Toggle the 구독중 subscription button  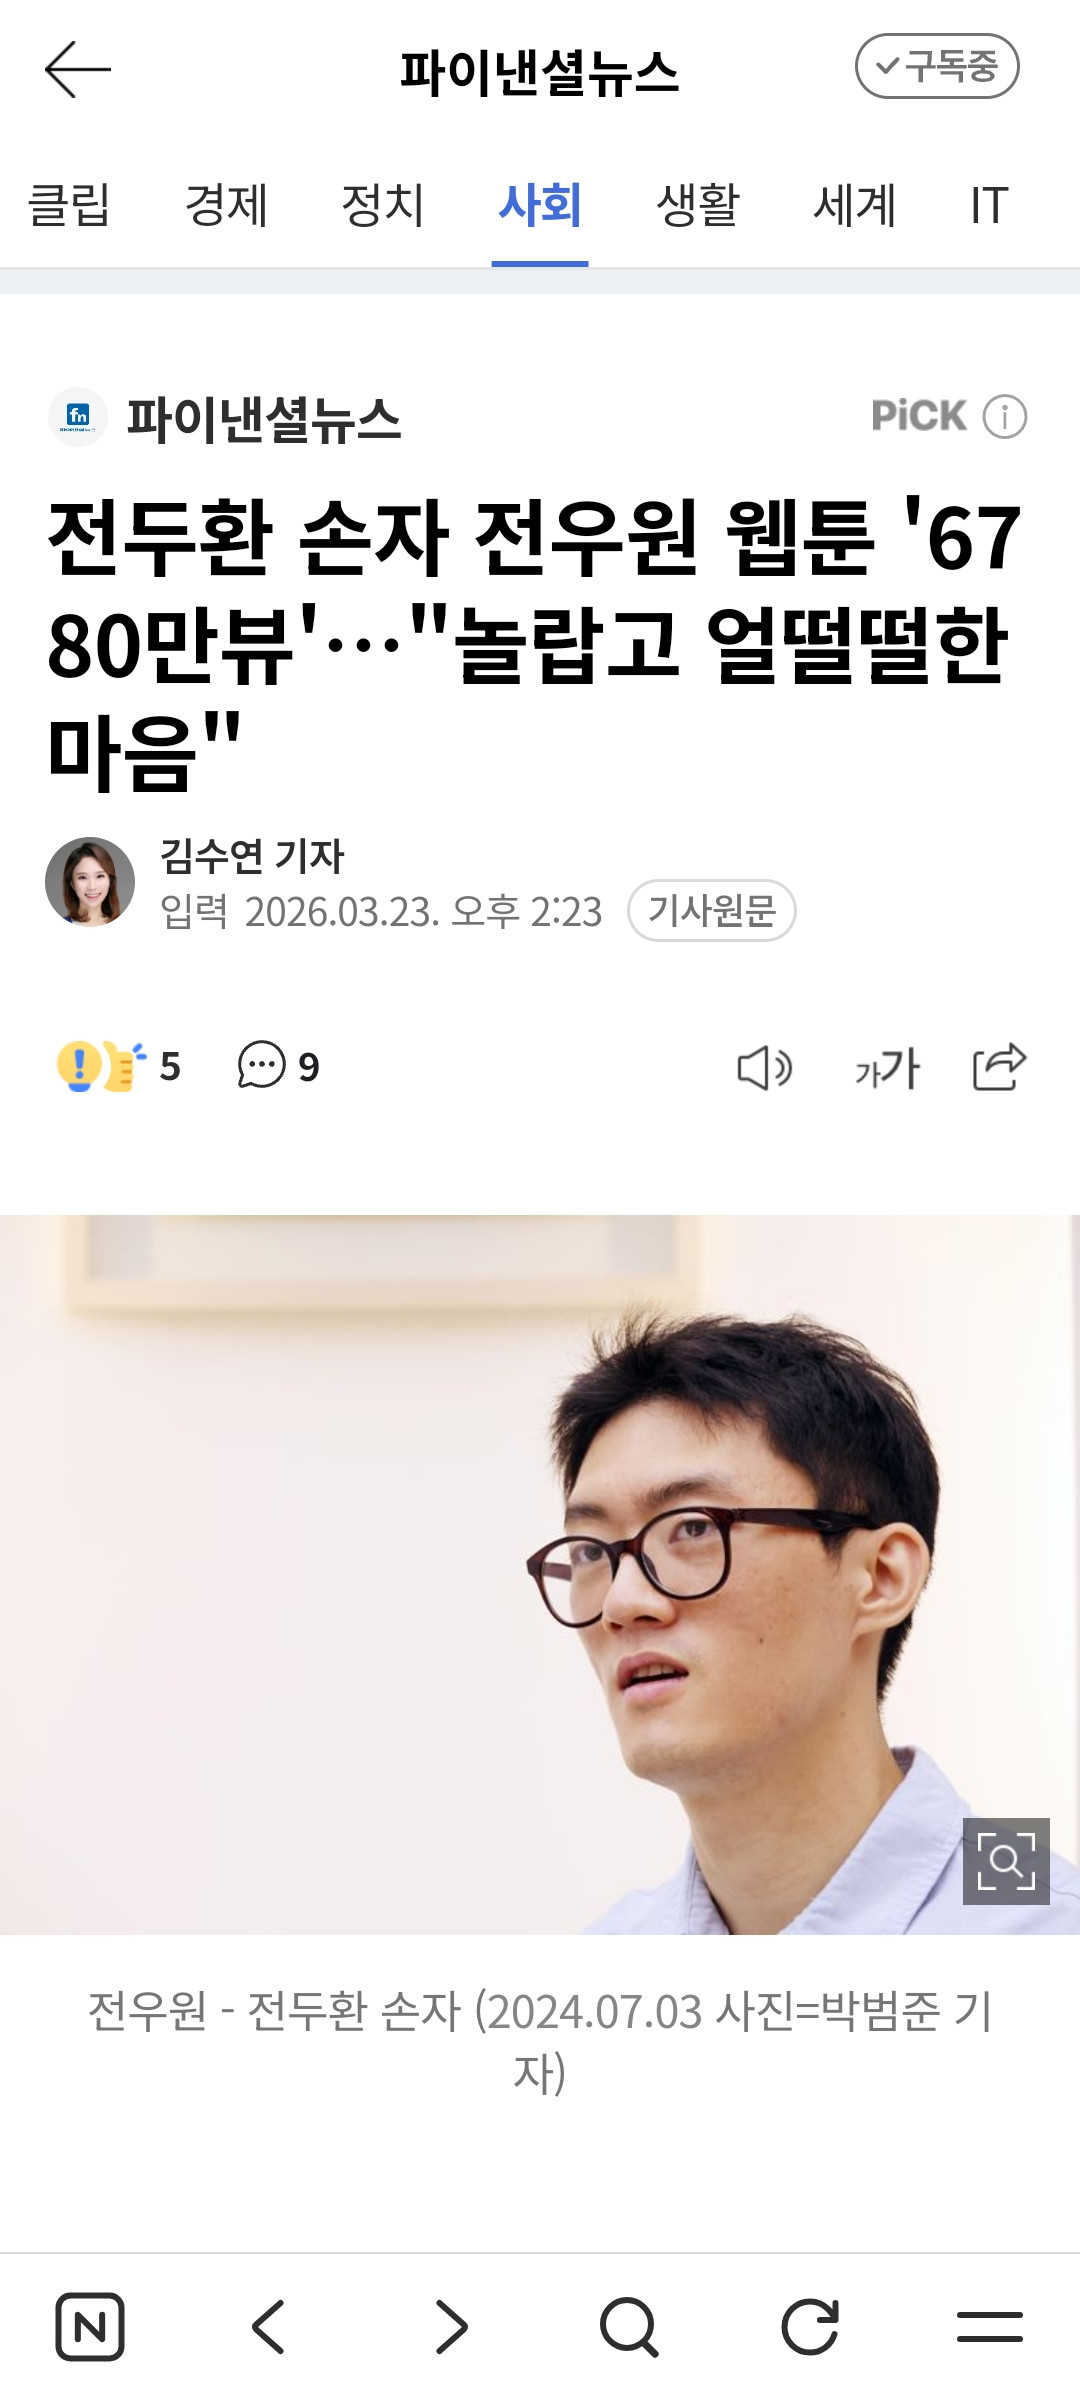pyautogui.click(x=937, y=66)
